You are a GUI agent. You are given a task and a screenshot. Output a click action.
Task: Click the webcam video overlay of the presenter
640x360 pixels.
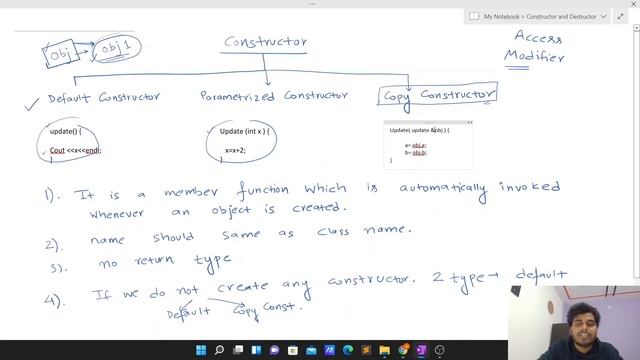pos(574,323)
